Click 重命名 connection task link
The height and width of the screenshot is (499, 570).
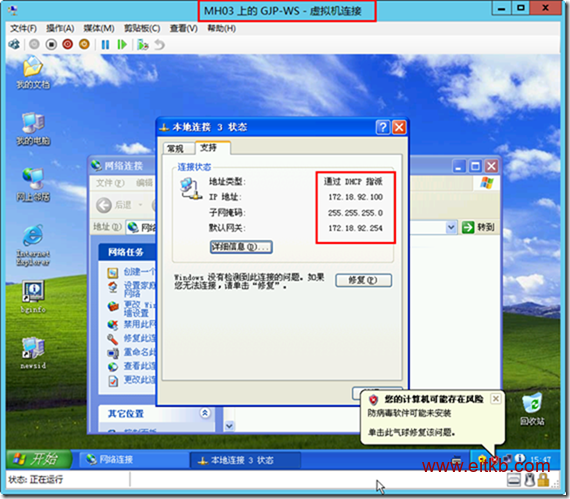pyautogui.click(x=132, y=352)
